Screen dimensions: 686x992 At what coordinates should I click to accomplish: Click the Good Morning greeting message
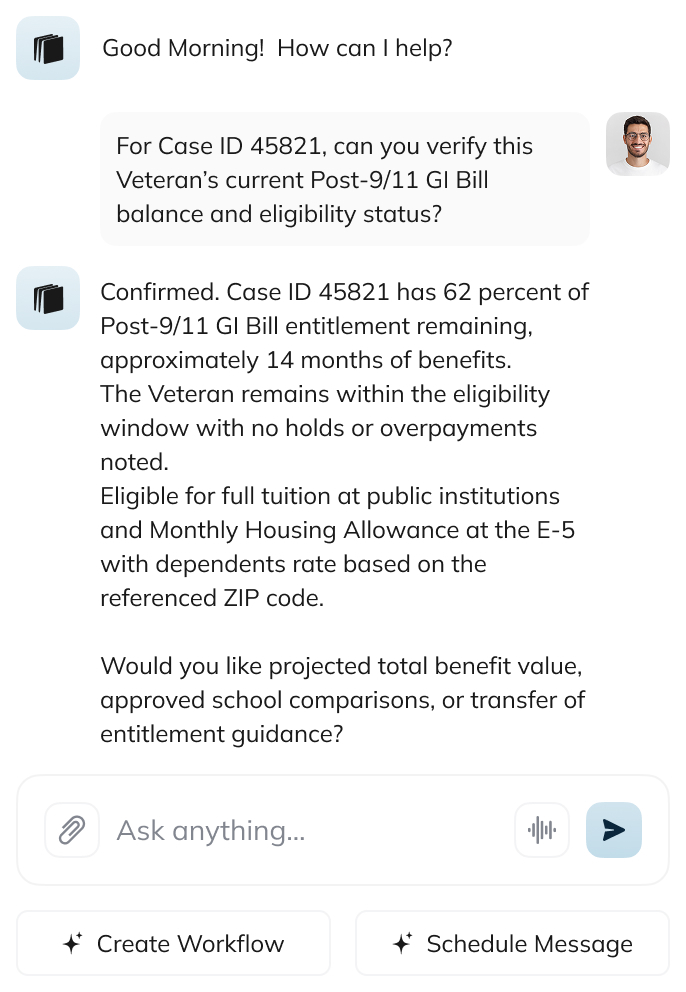[x=277, y=48]
